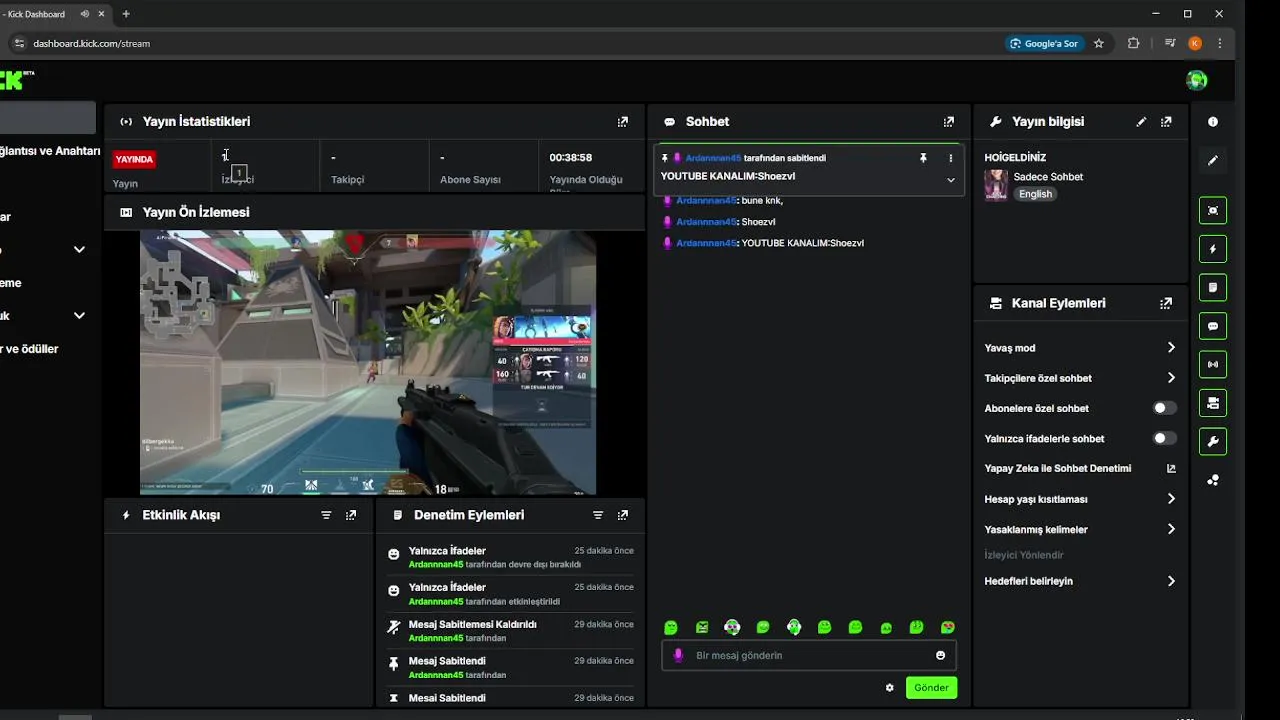Open Chrome media control icon in toolbar

[1169, 44]
